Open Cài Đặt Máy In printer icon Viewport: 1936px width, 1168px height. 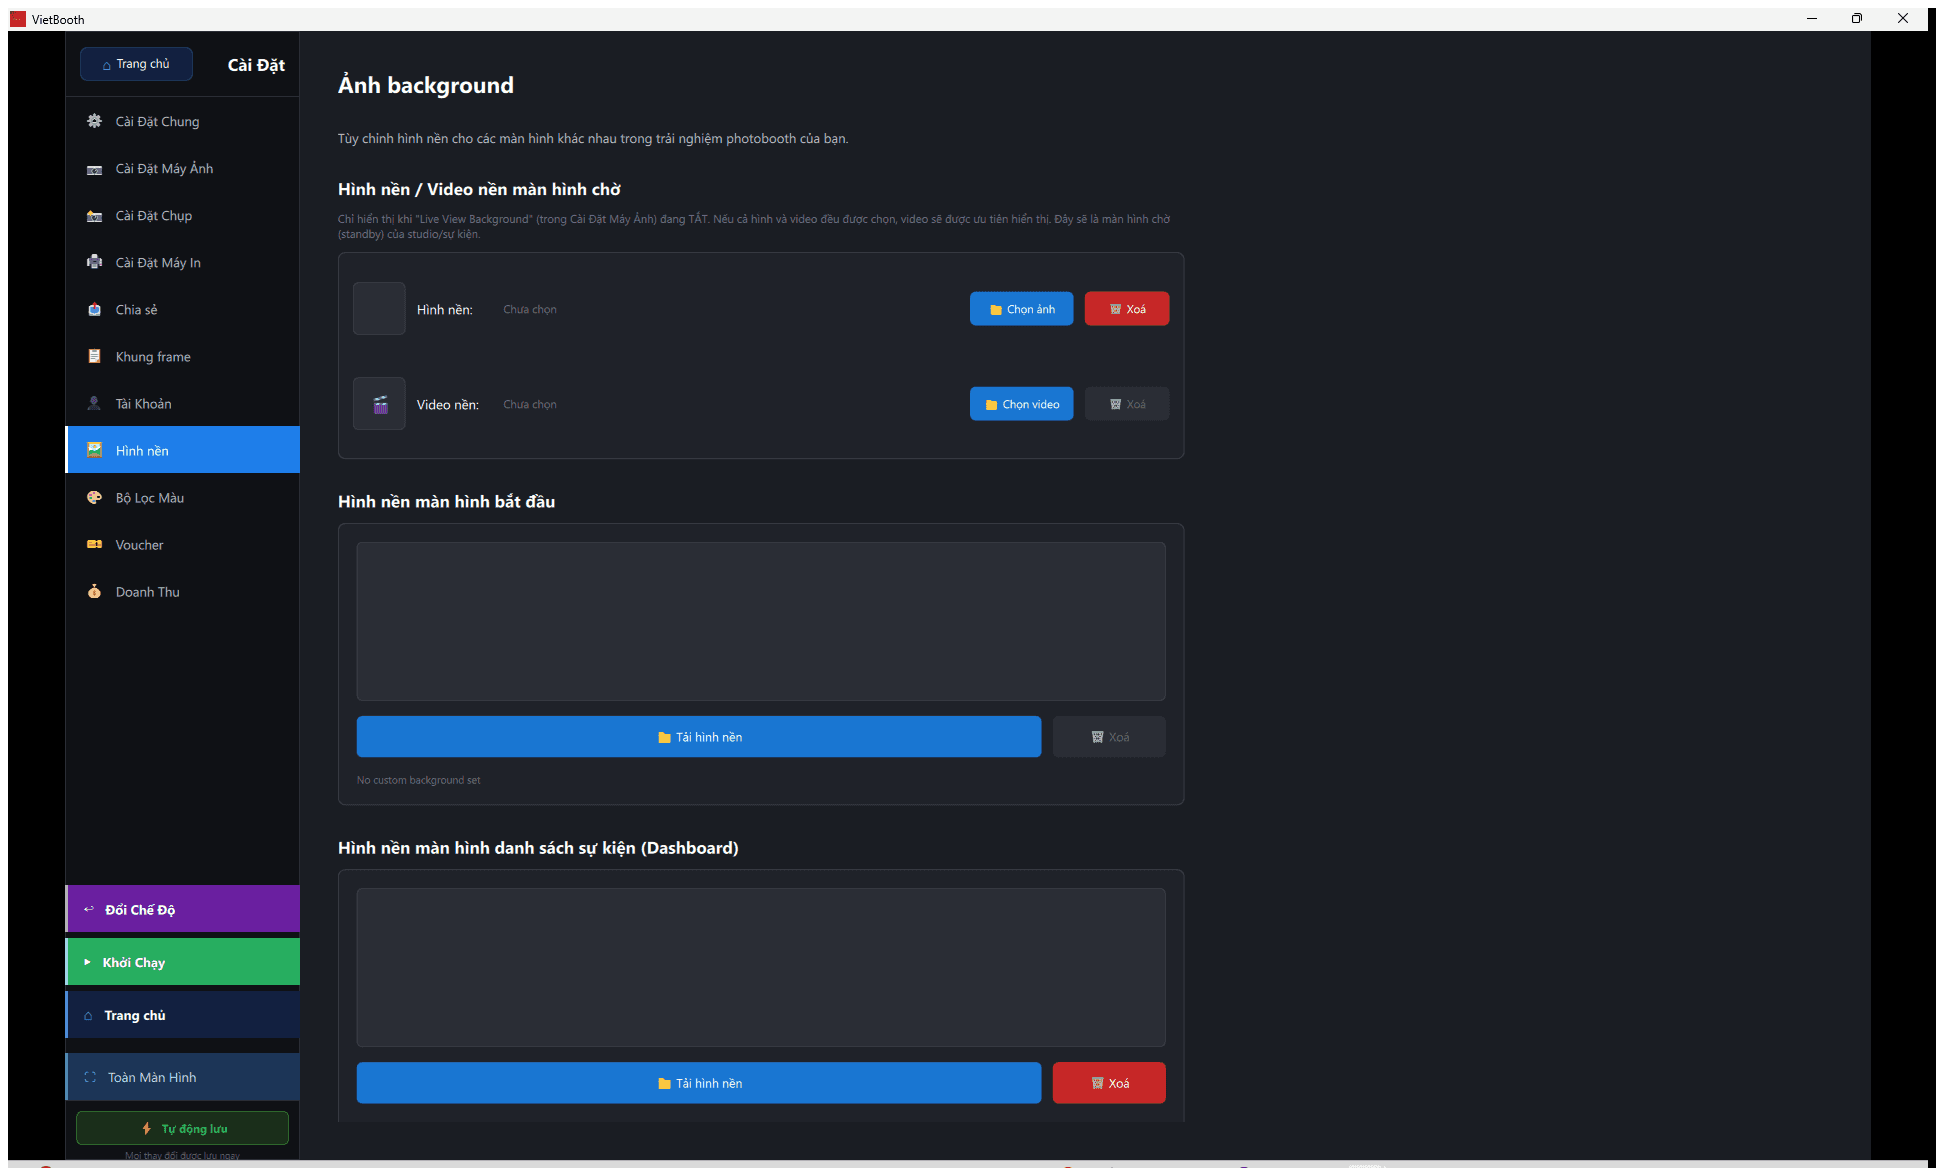94,262
